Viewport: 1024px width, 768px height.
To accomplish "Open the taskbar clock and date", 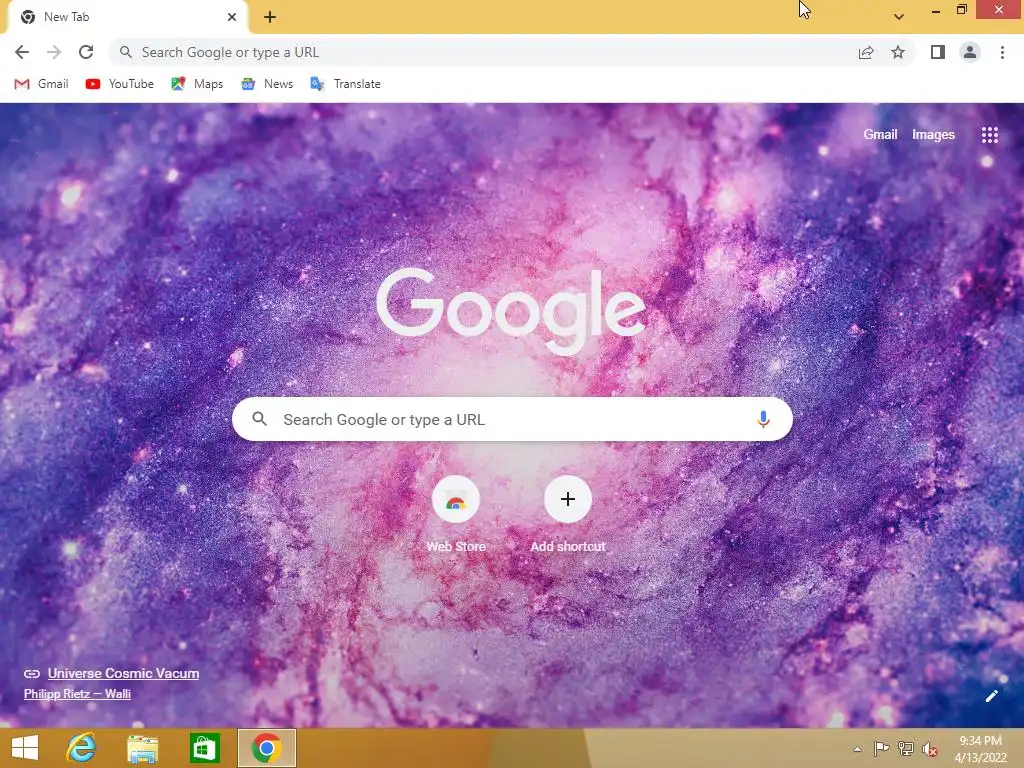I will pyautogui.click(x=980, y=749).
